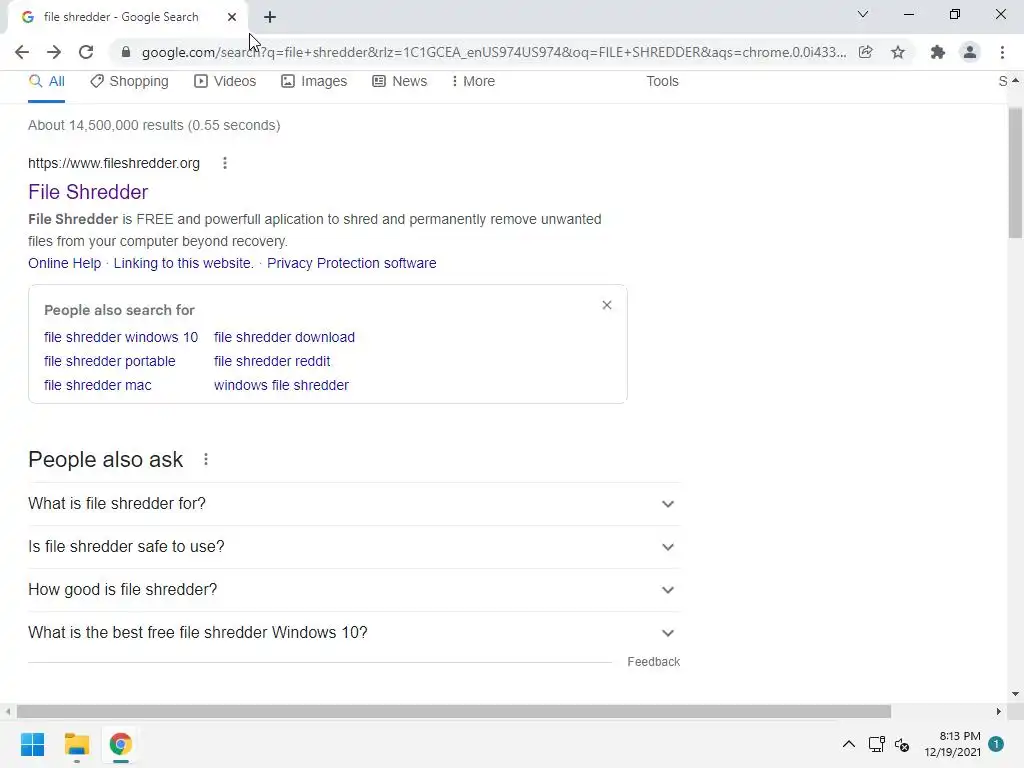
Task: Switch to the Shopping results tab
Action: click(129, 82)
